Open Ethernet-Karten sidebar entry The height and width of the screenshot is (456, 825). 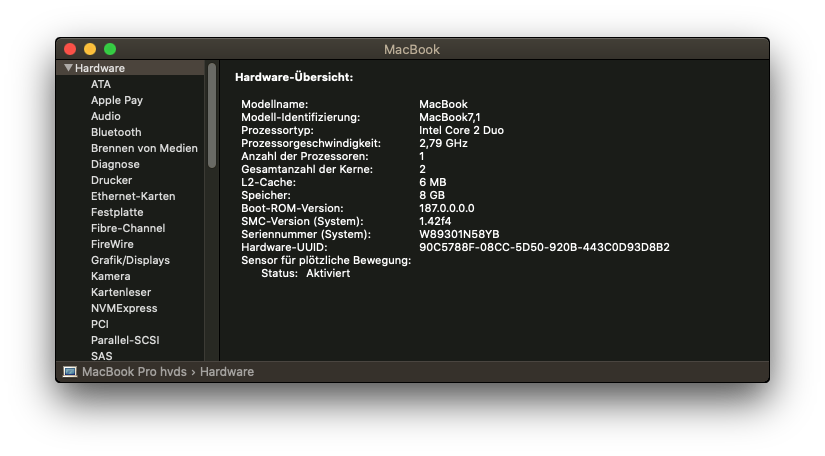click(133, 196)
